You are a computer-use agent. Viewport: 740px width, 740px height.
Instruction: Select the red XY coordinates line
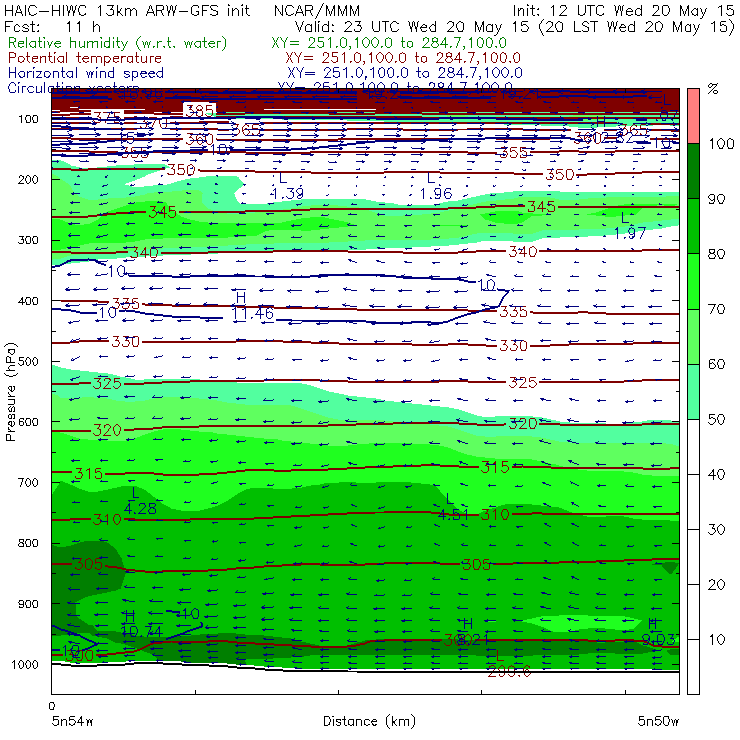pos(403,58)
